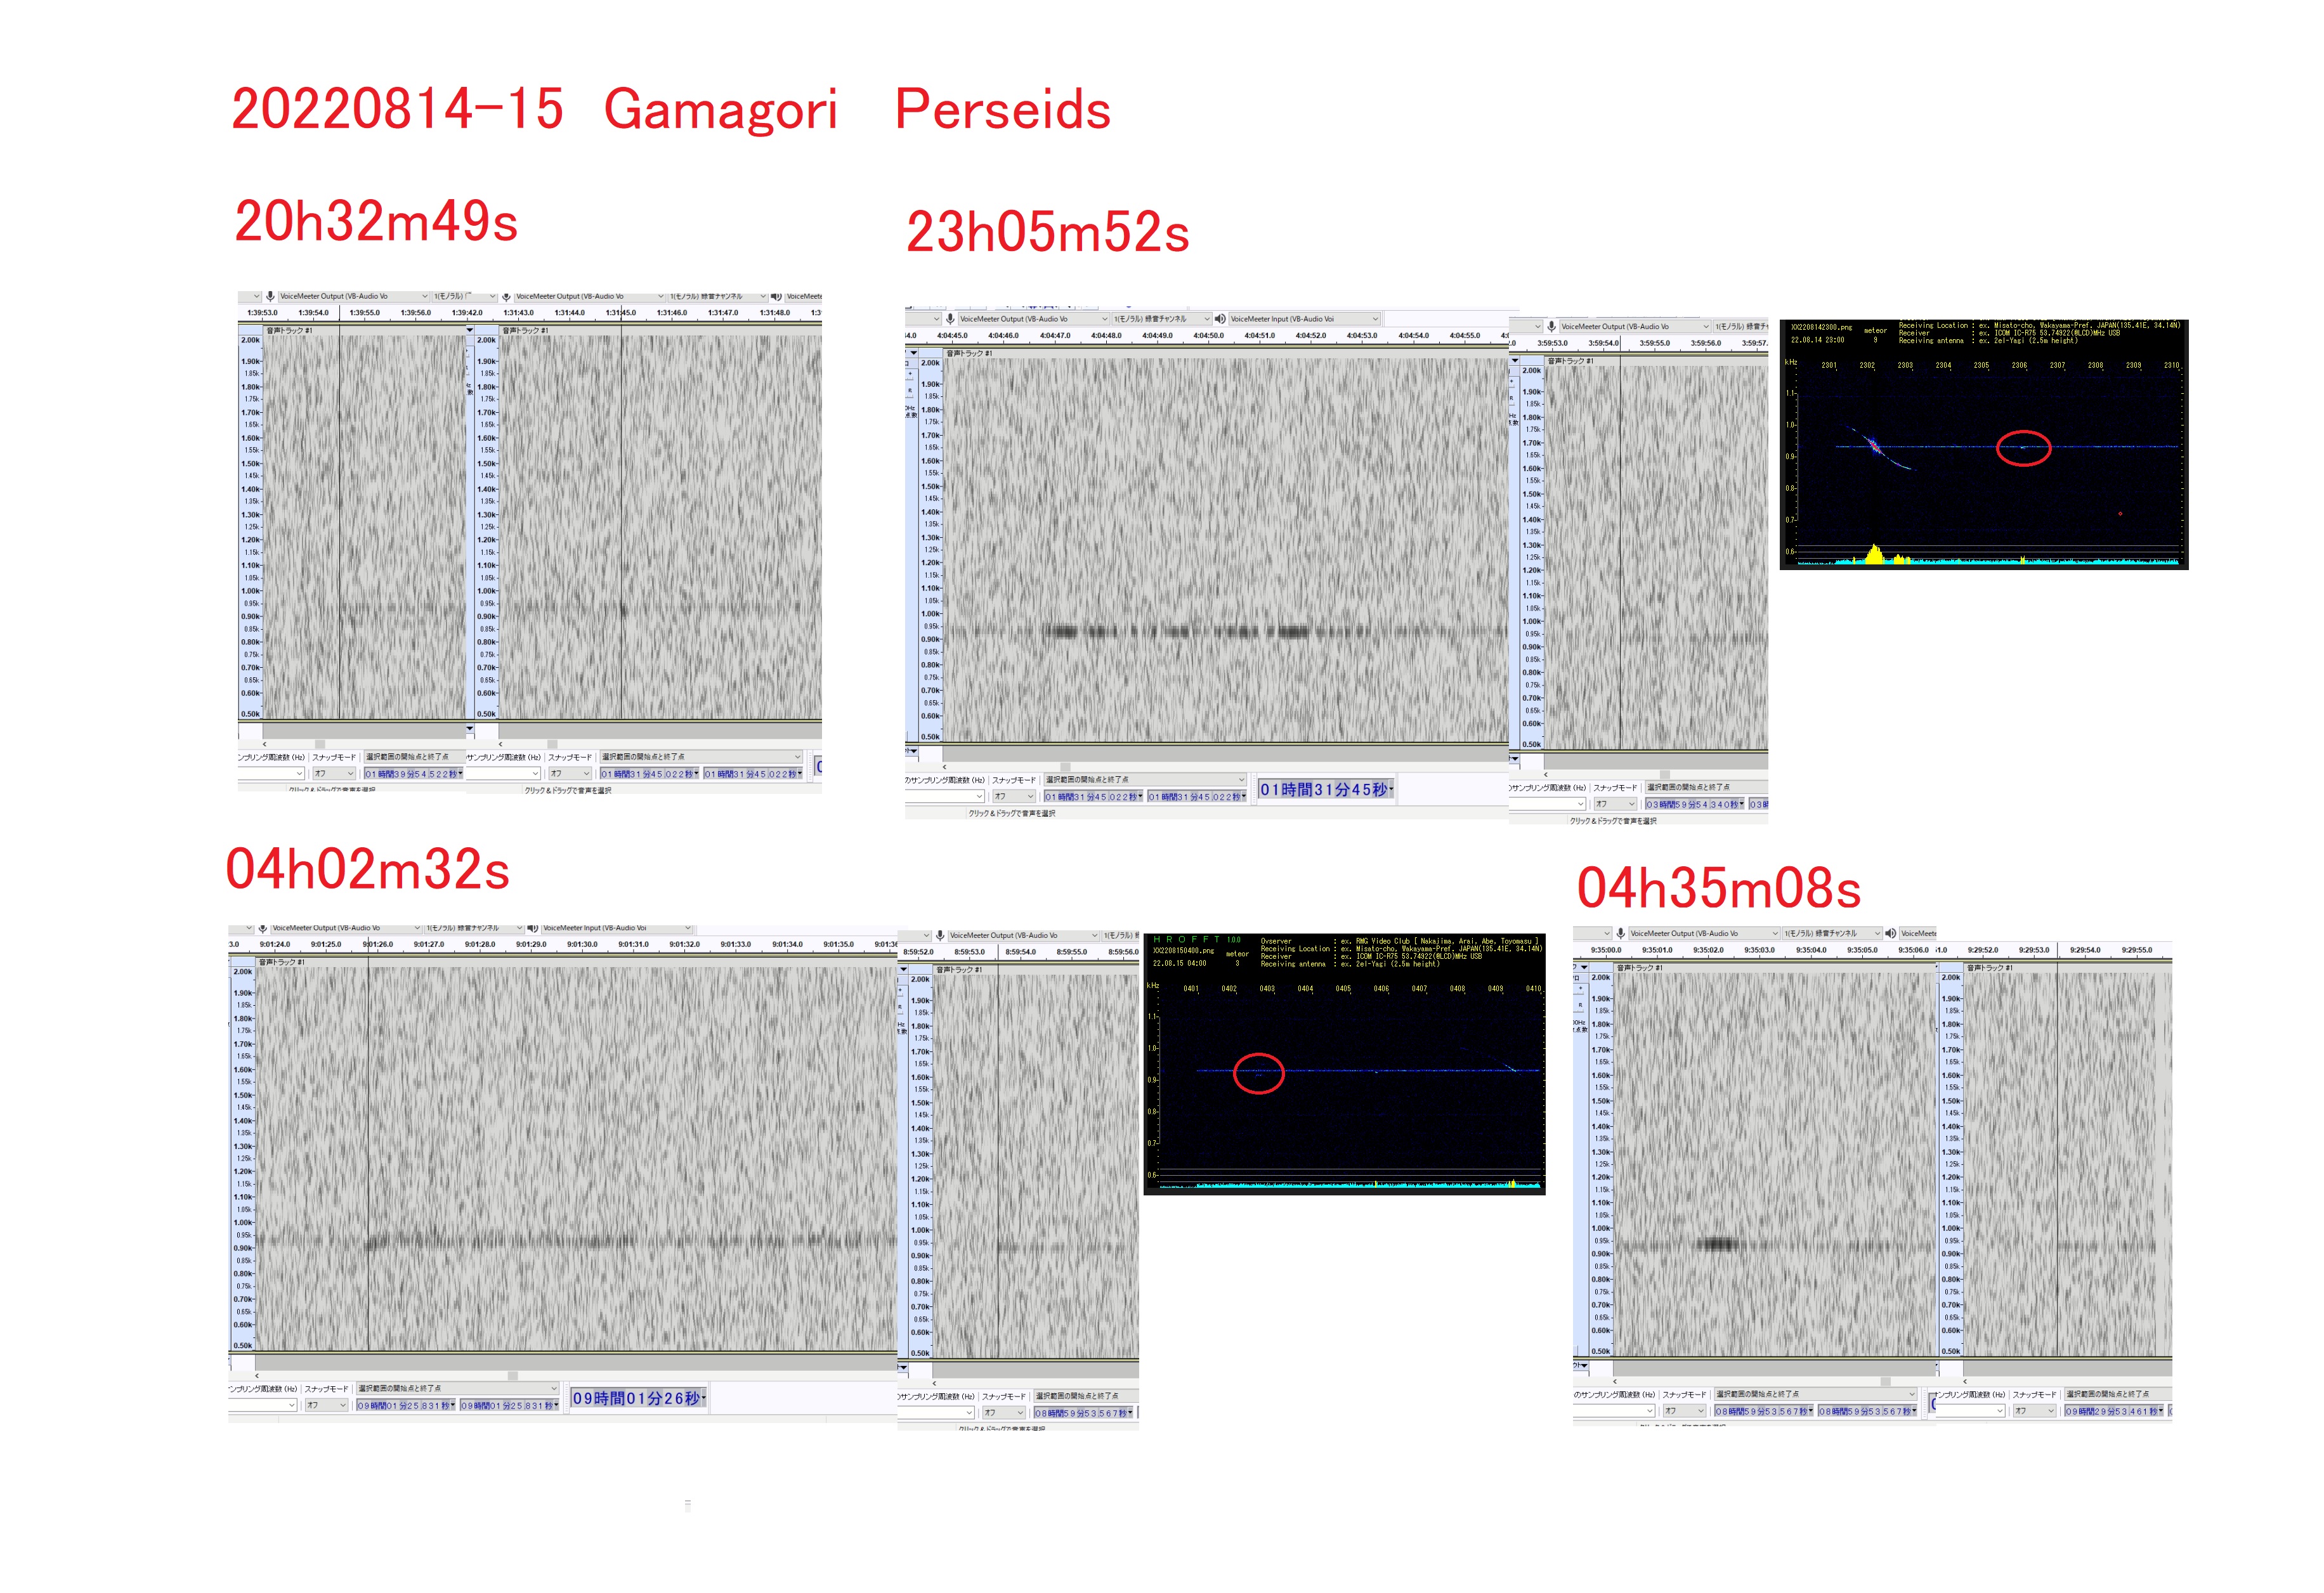Click the 音声トラック #1 label in the 04h02m32s panel
This screenshot has height=1593, width=2324.
(x=282, y=962)
